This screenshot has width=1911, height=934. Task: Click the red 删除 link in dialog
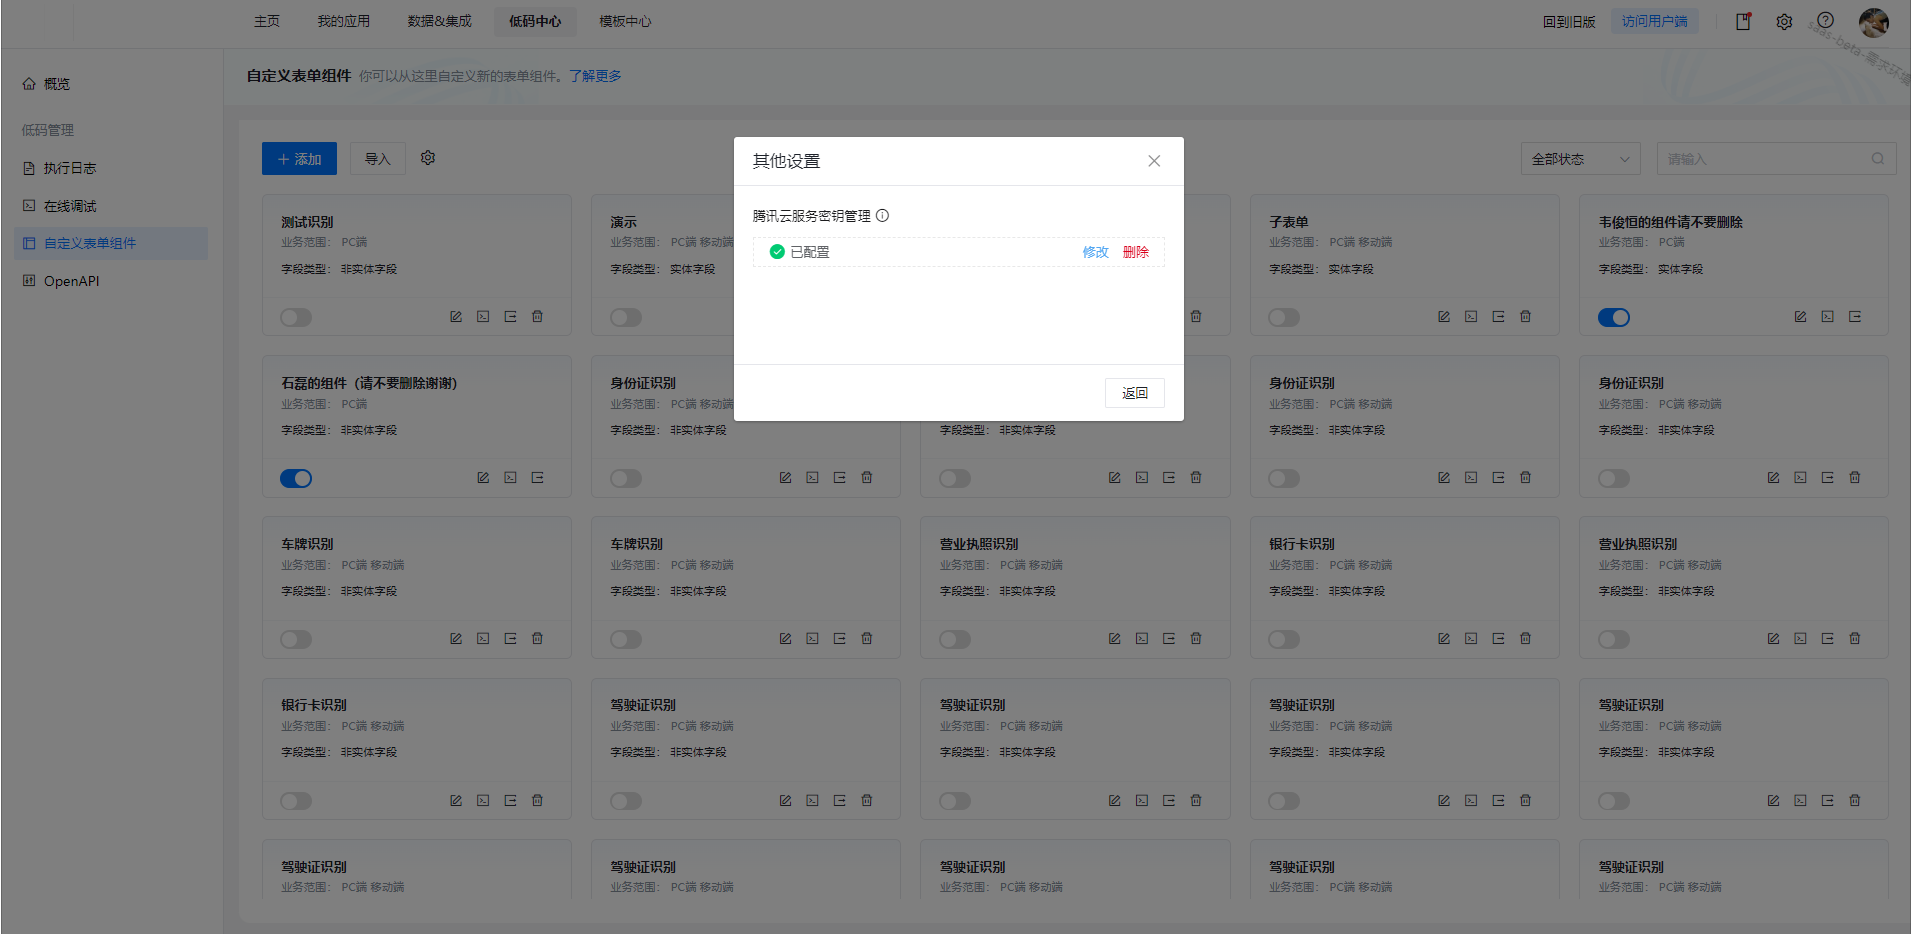tap(1135, 252)
